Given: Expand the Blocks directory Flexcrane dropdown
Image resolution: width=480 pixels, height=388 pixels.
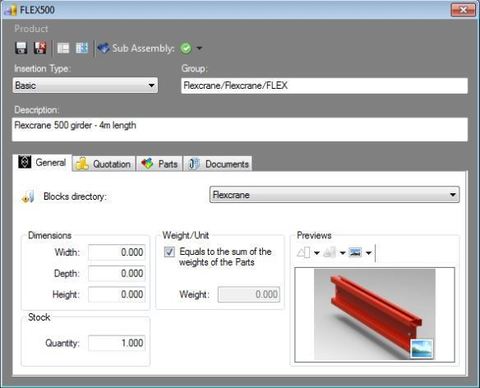Looking at the screenshot, I should 334,195.
